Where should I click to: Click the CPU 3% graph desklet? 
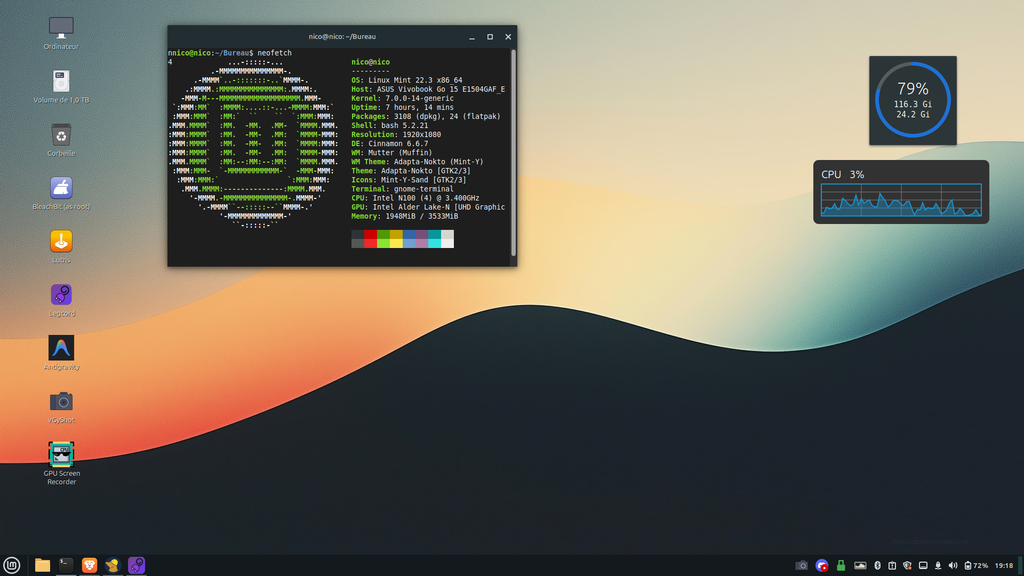pos(901,192)
